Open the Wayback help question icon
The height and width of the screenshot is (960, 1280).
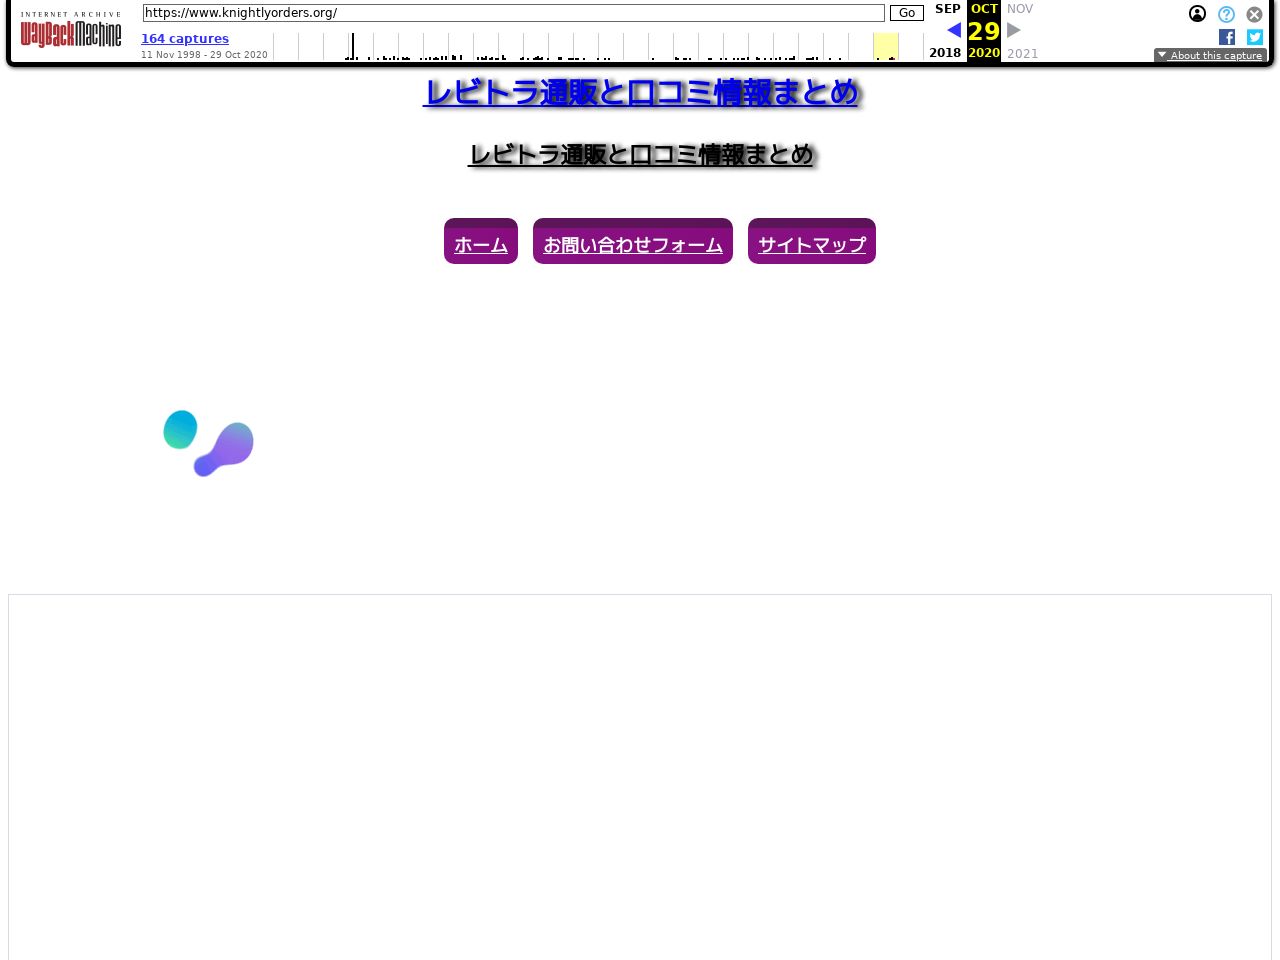tap(1226, 14)
